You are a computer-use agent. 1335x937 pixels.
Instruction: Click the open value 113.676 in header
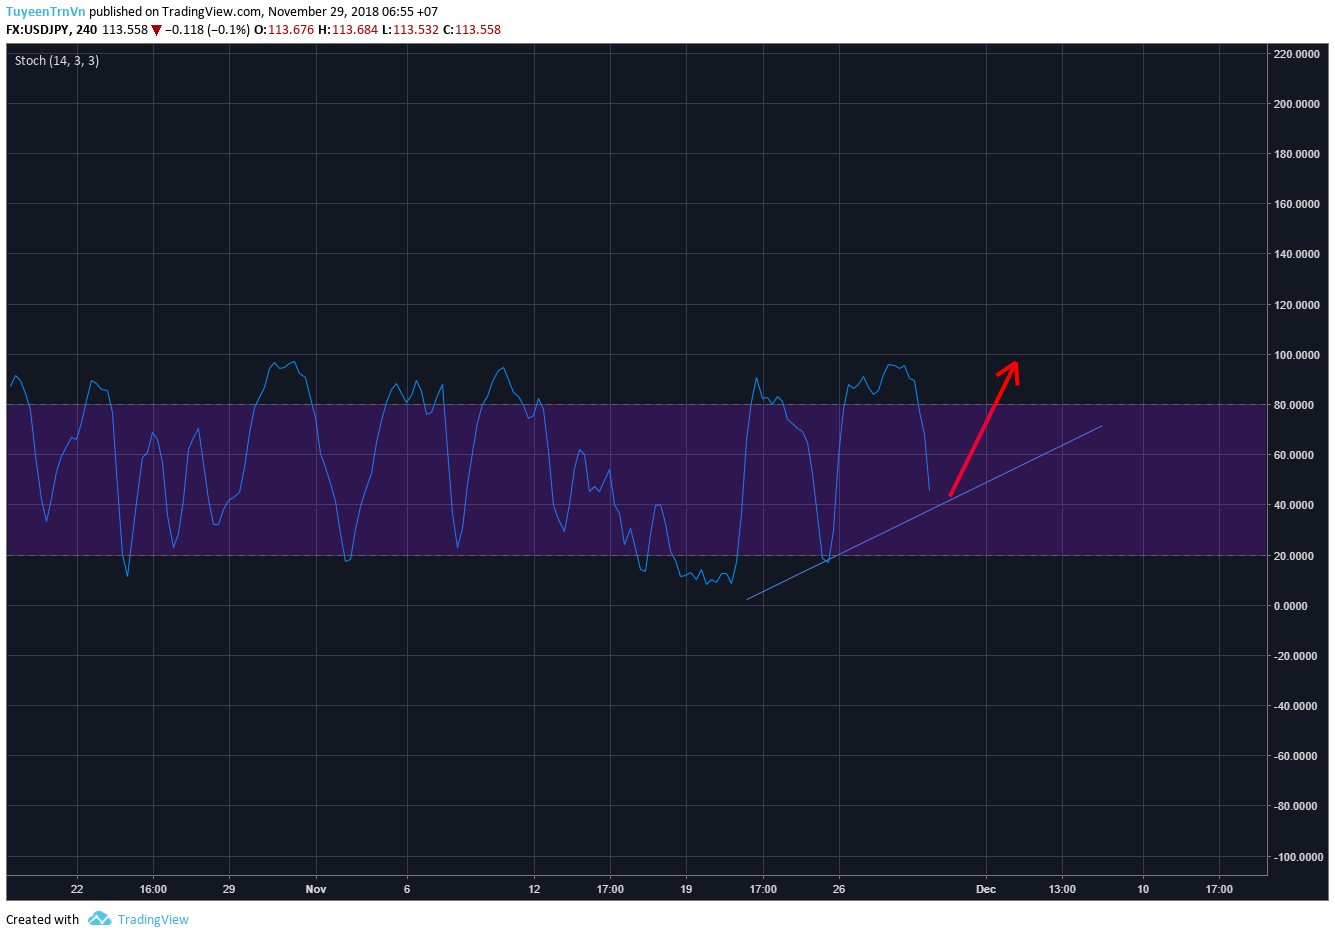tap(291, 30)
